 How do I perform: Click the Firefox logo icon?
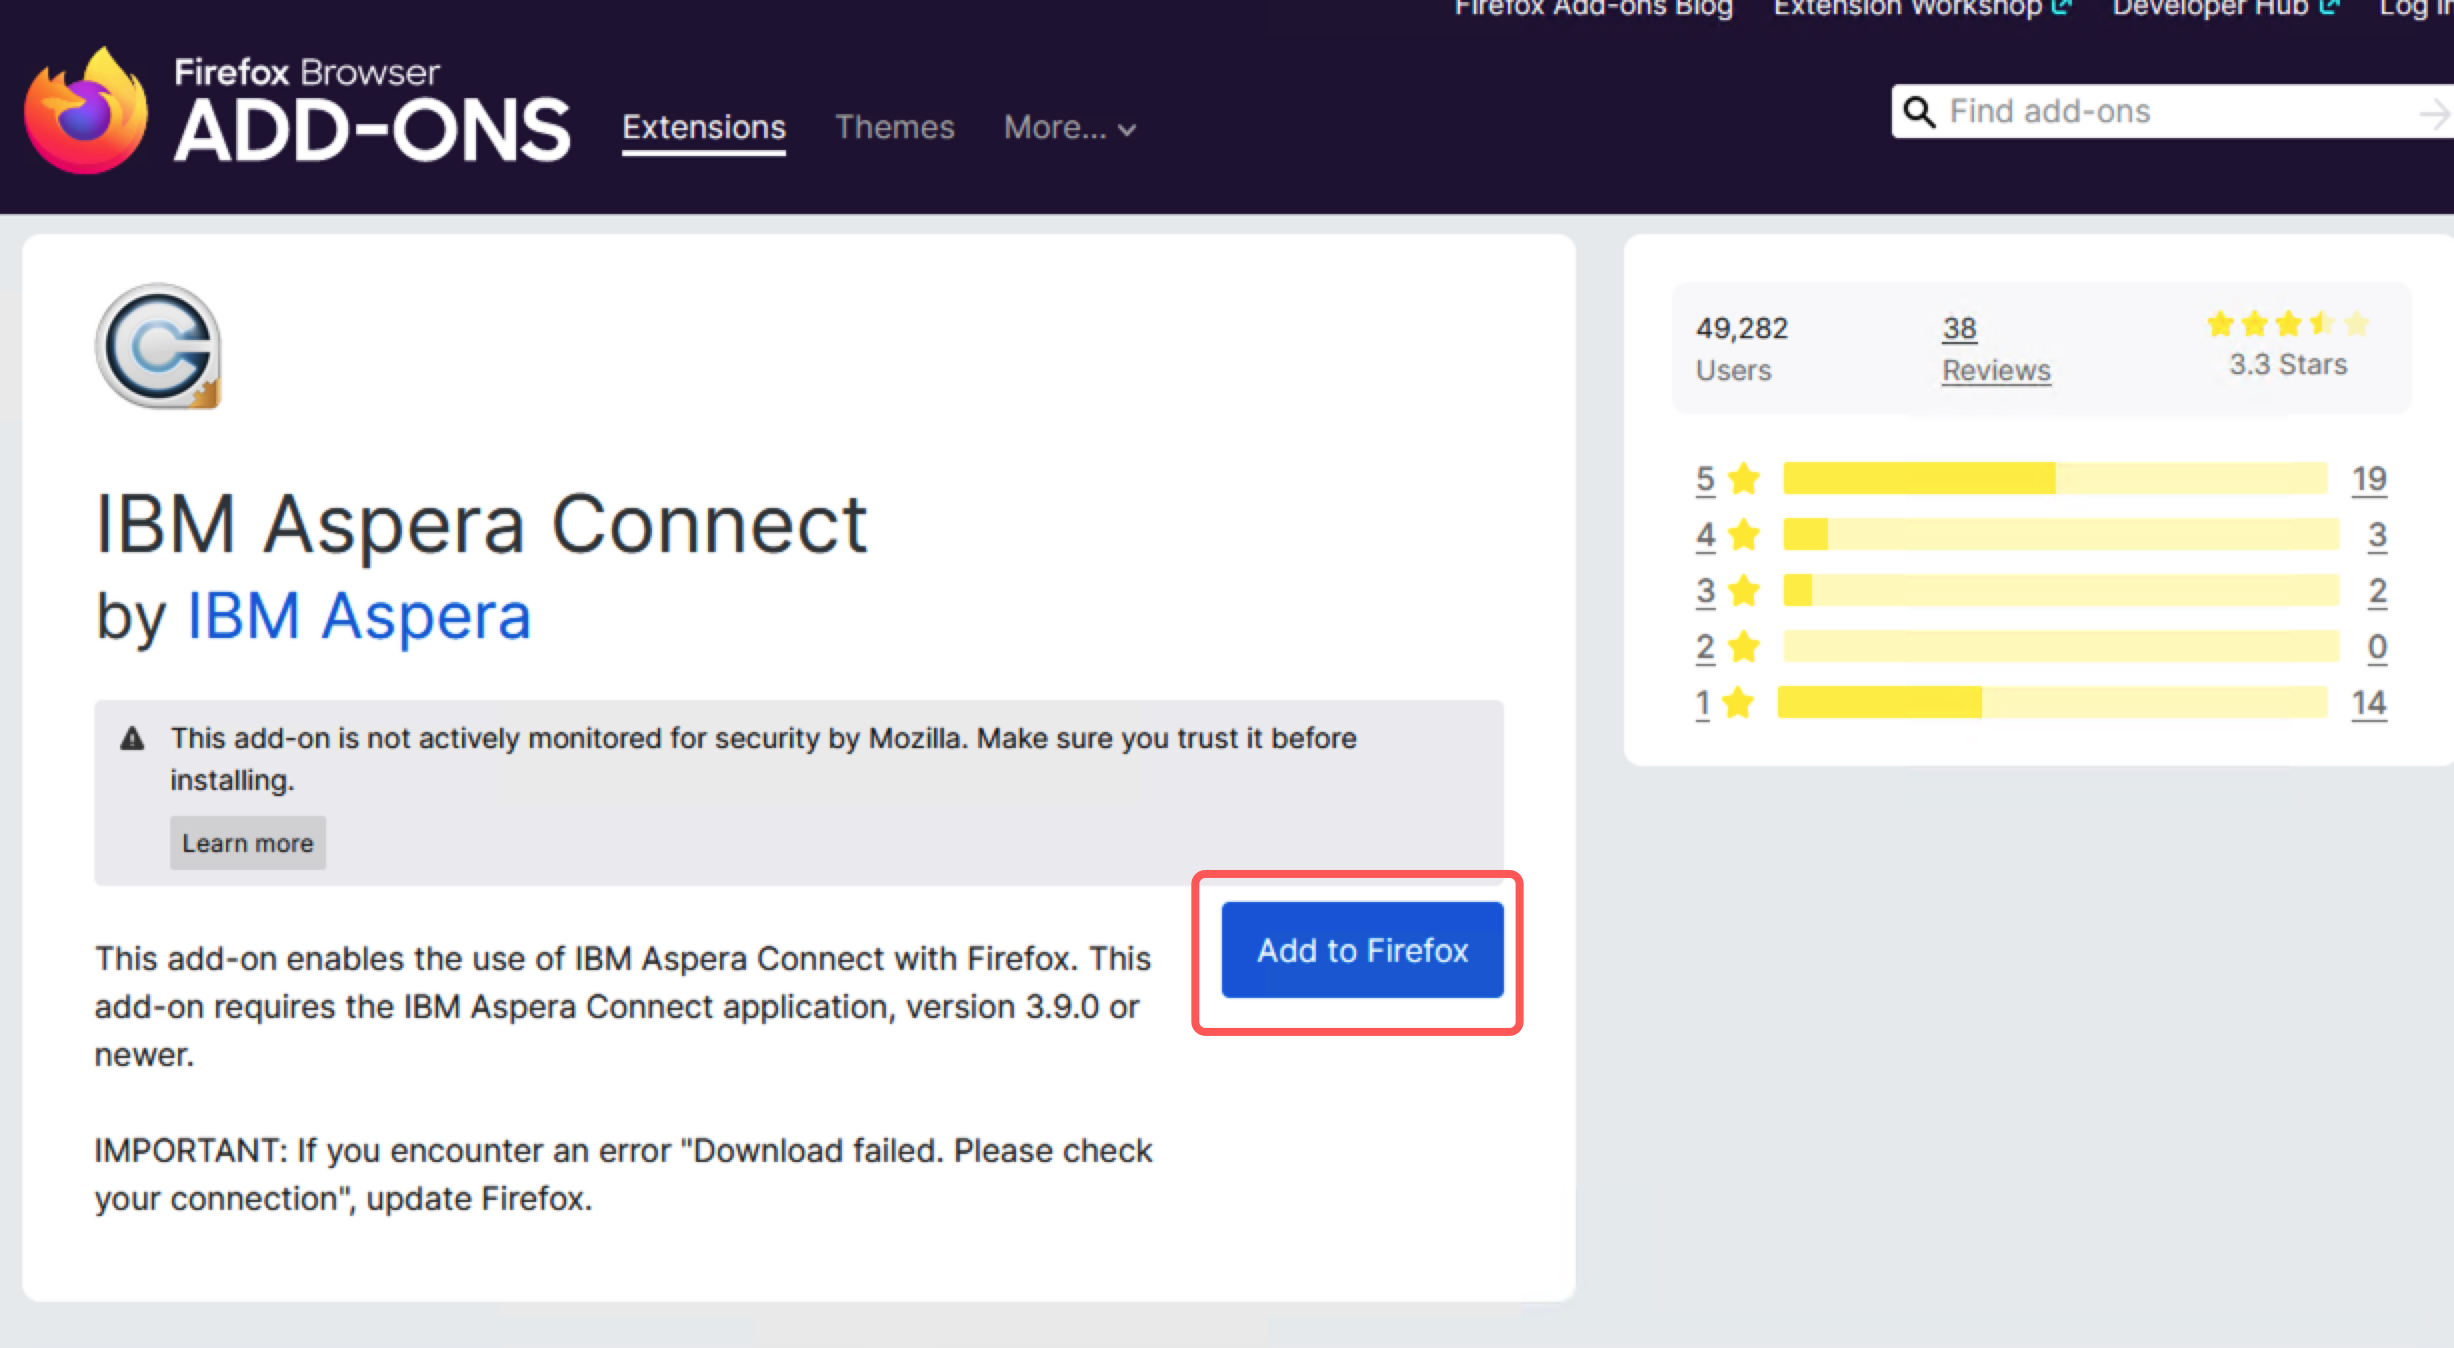tap(86, 112)
